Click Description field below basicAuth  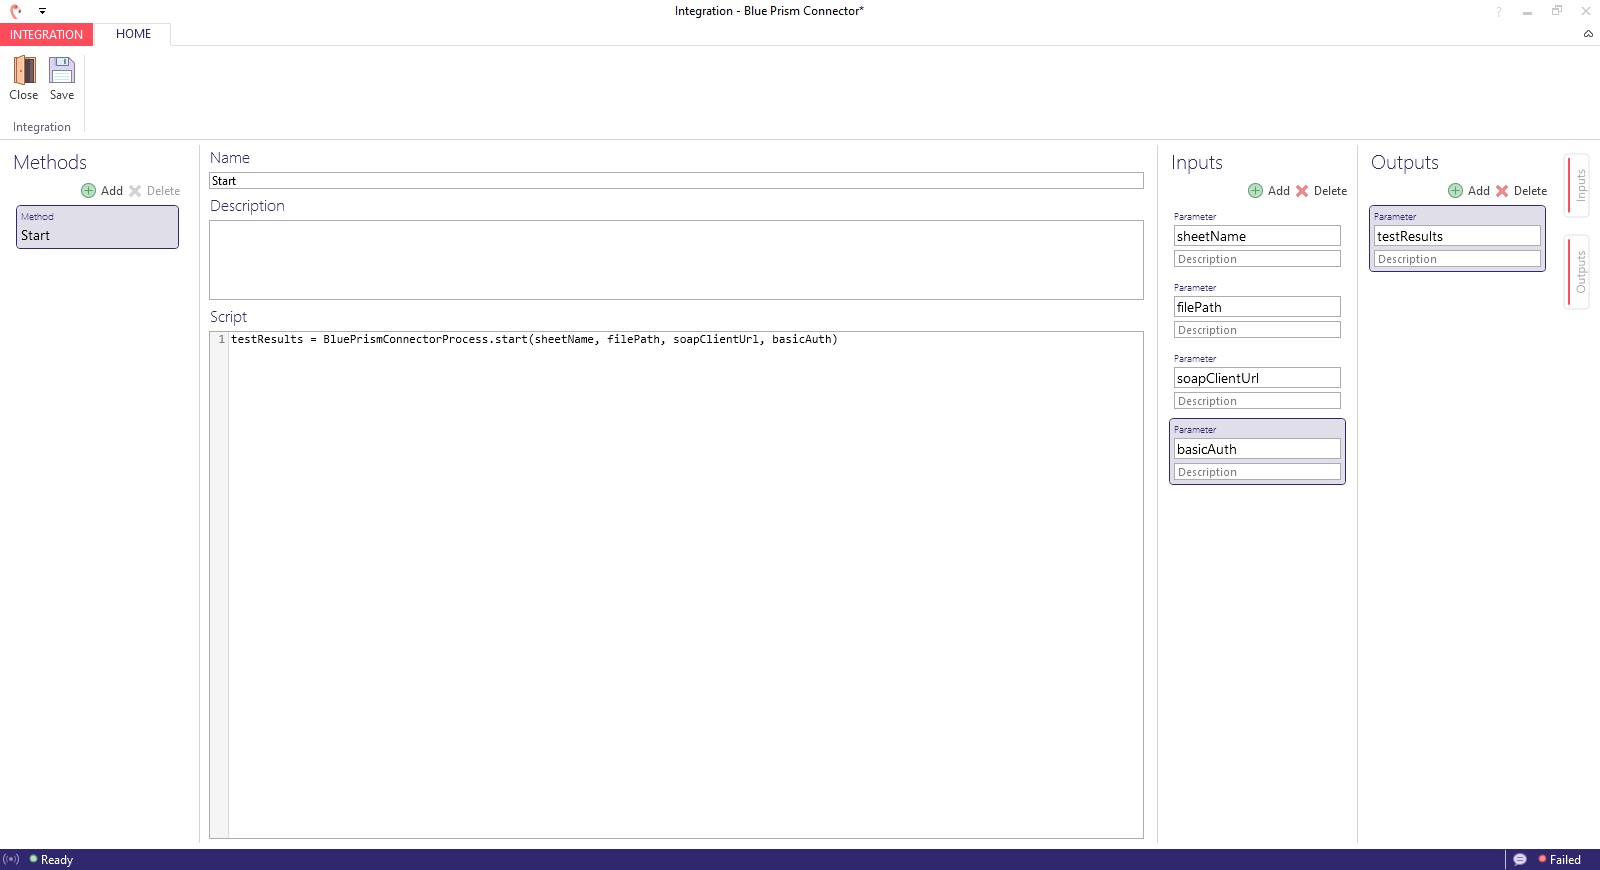[1257, 472]
